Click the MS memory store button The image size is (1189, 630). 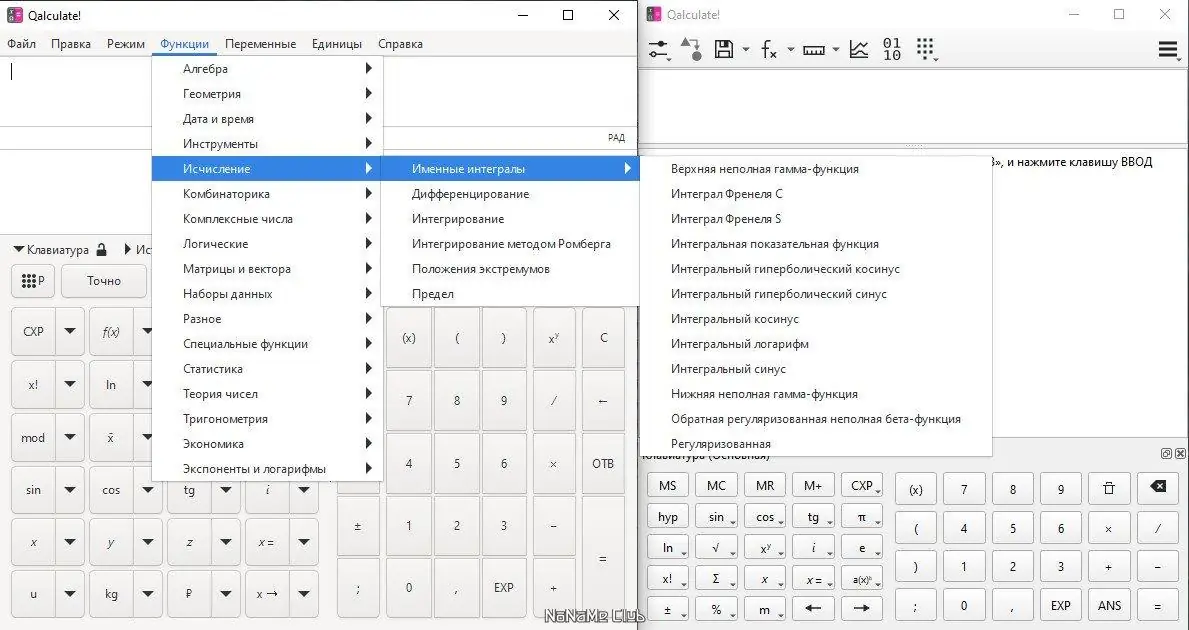tap(668, 486)
